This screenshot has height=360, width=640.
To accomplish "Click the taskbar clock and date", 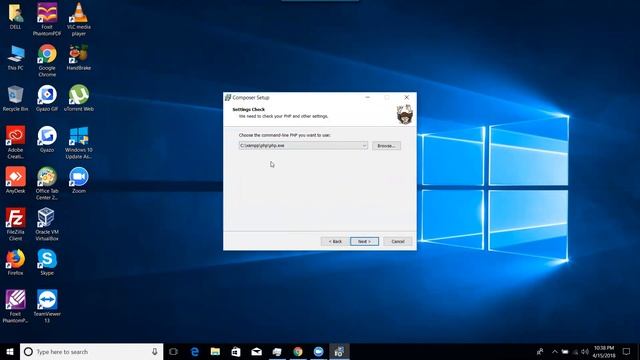I will [604, 351].
